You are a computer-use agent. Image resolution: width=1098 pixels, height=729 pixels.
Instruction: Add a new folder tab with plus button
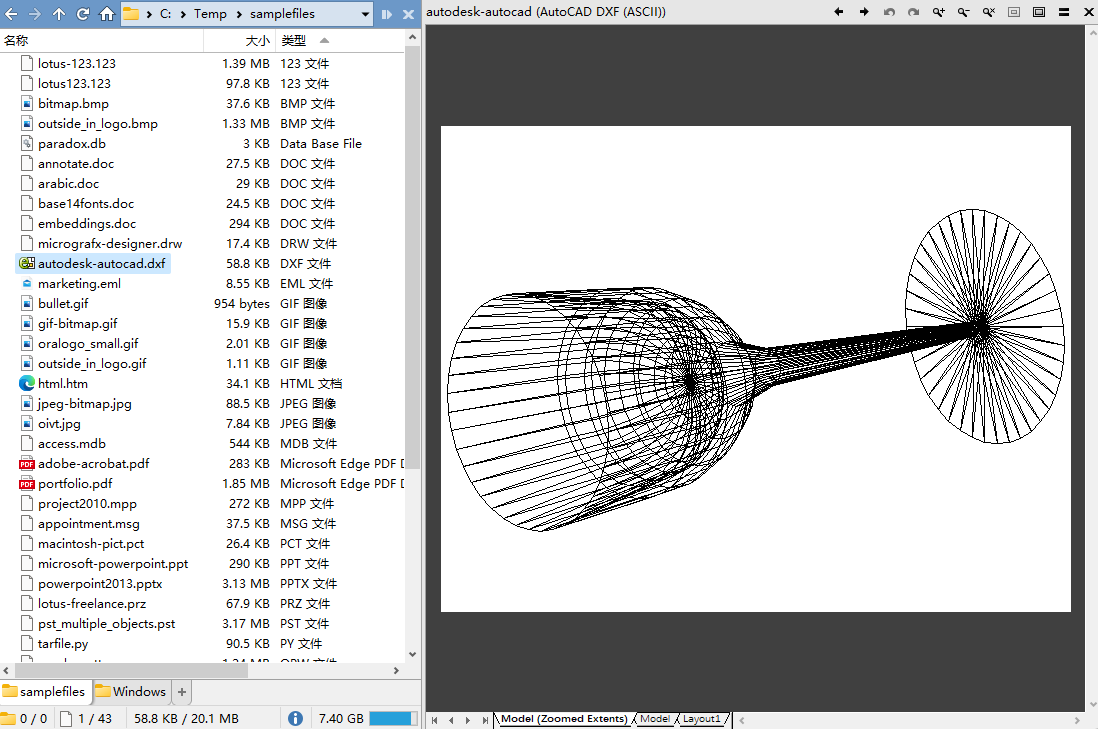click(181, 691)
